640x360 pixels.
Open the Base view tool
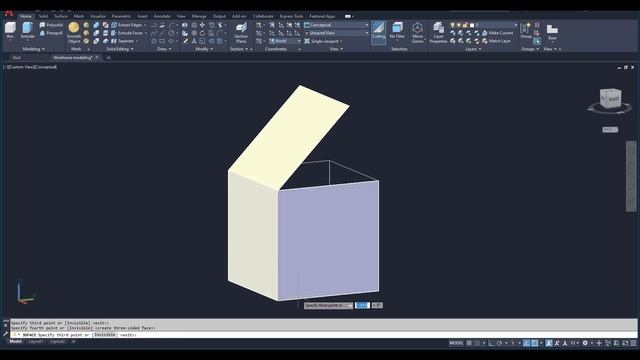552,32
